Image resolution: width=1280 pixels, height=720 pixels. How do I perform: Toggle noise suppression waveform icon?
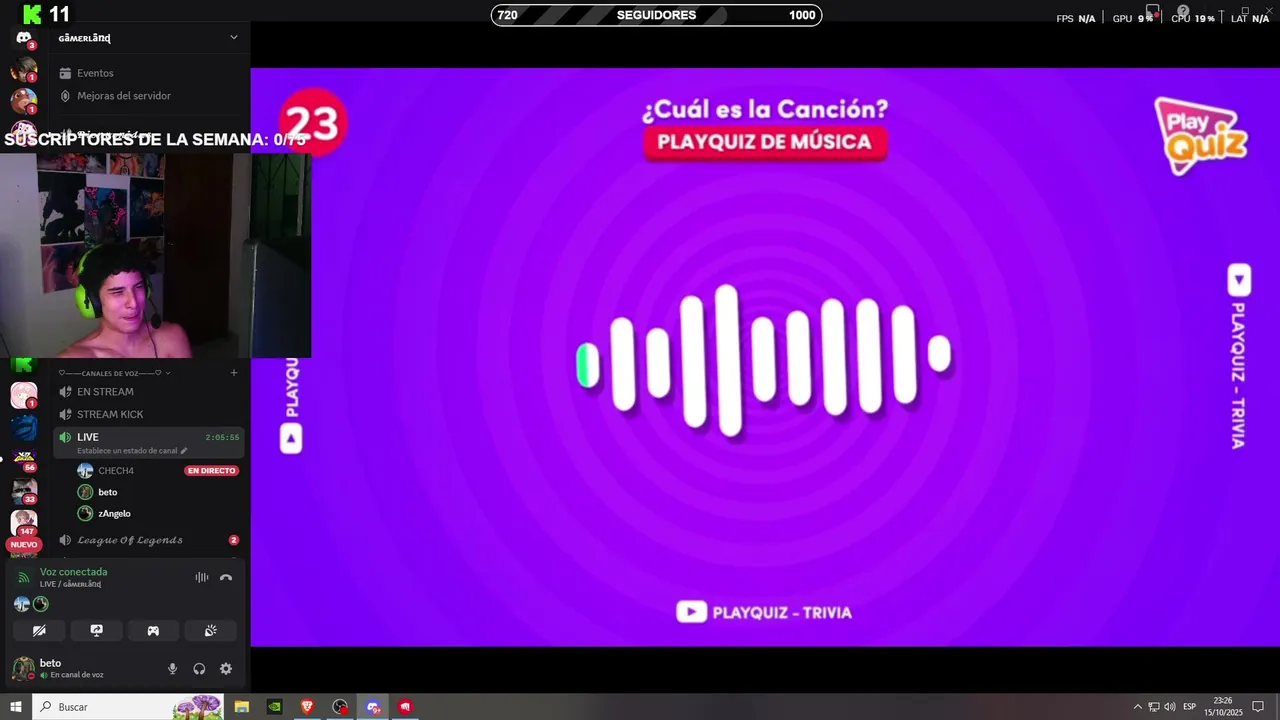coord(202,577)
